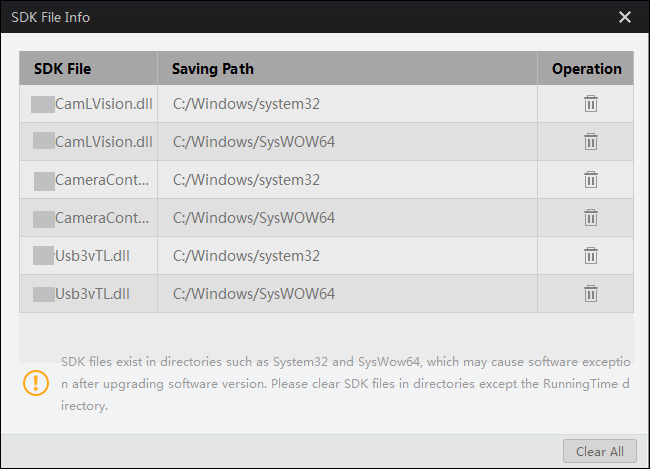Delete Usb3vTL.dll in system32 row
Screen dimensions: 650x469
(591, 256)
